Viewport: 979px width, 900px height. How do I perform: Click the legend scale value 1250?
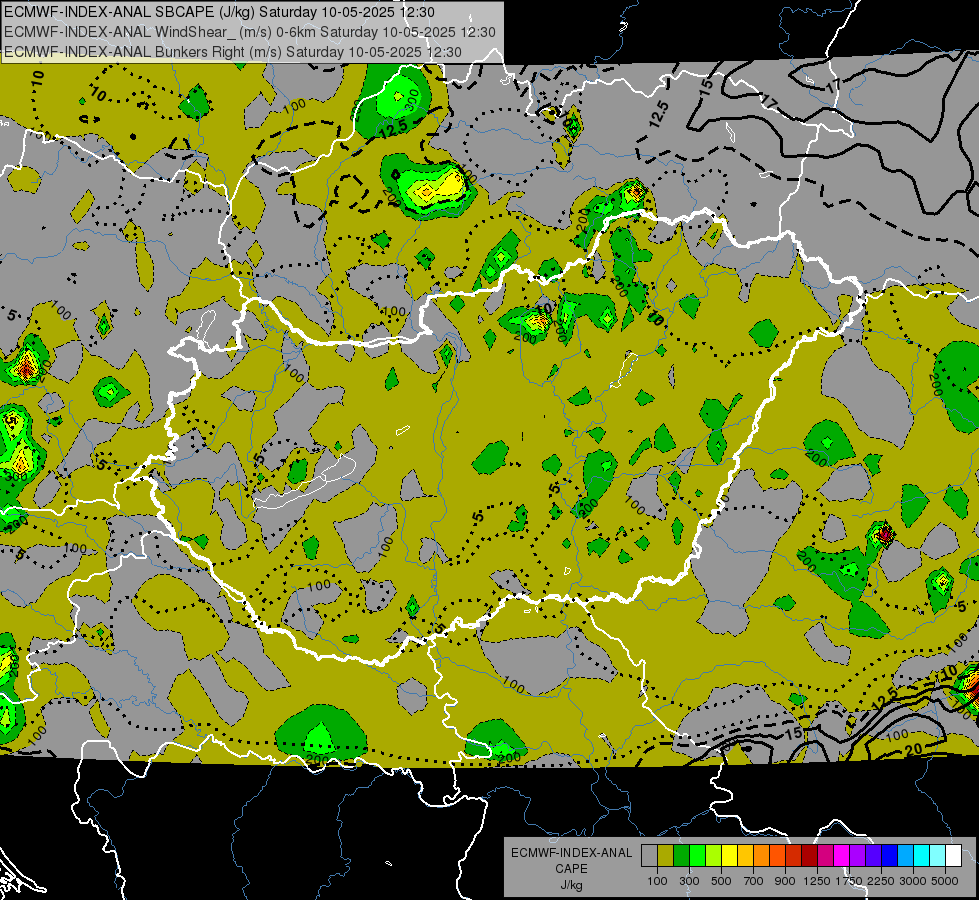point(817,881)
